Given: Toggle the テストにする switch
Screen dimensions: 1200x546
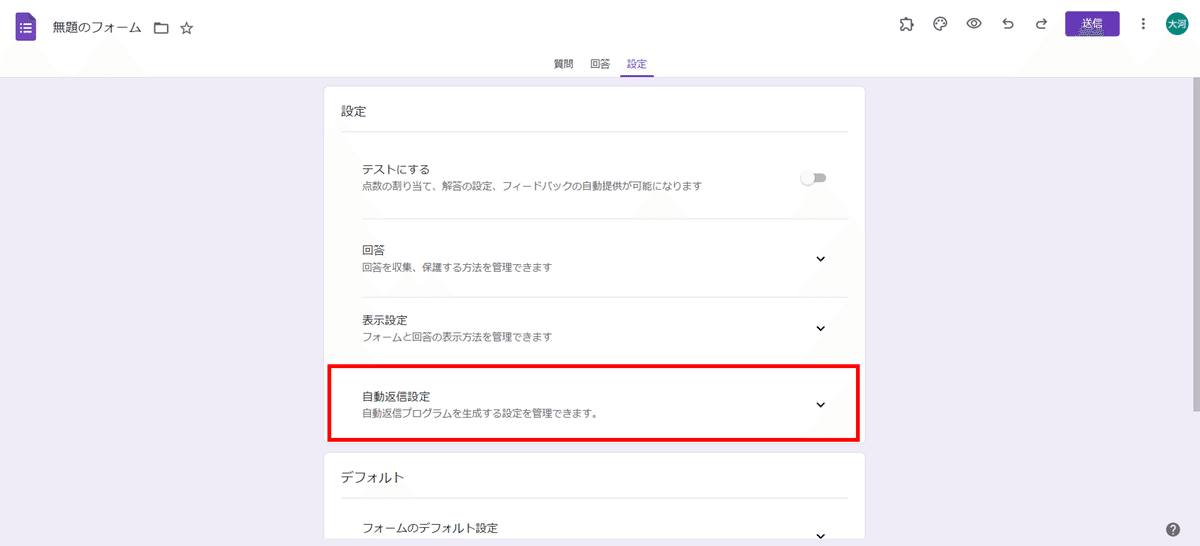Looking at the screenshot, I should [x=814, y=178].
